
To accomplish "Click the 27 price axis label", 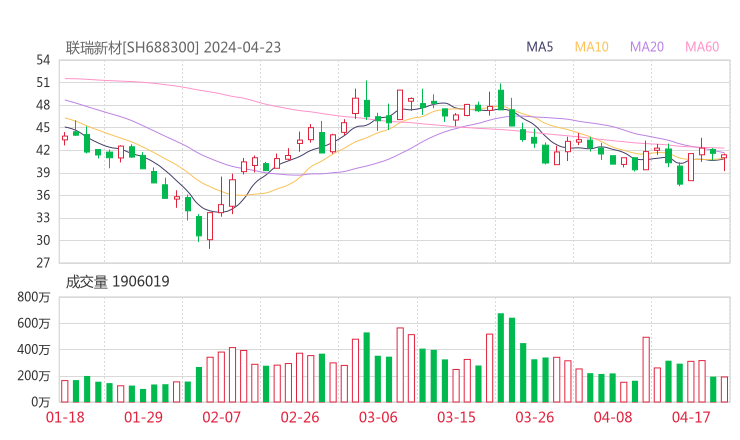I will [x=43, y=263].
